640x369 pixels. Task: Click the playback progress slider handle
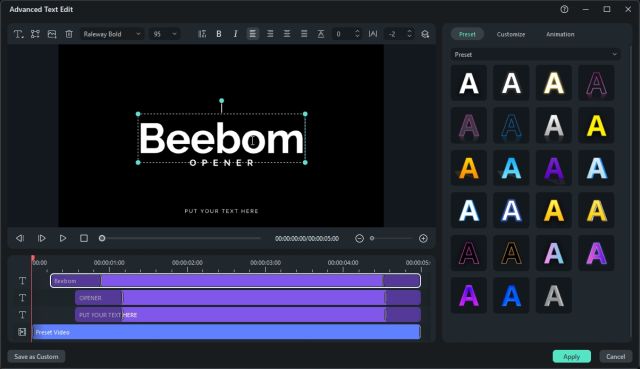(x=102, y=238)
